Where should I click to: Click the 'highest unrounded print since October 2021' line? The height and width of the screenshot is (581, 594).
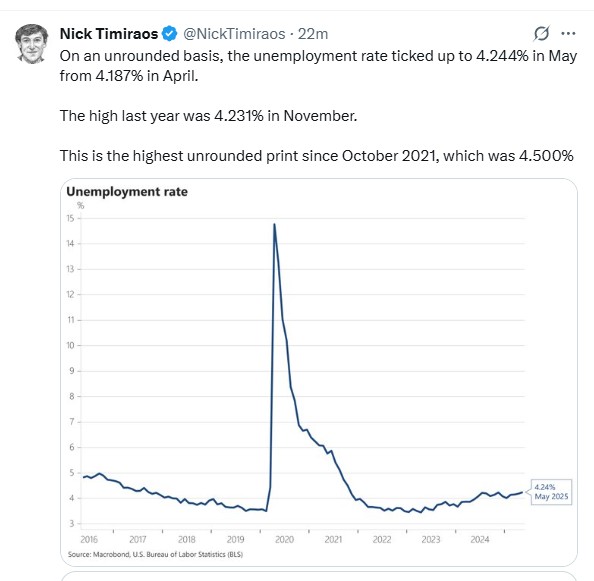pos(317,156)
